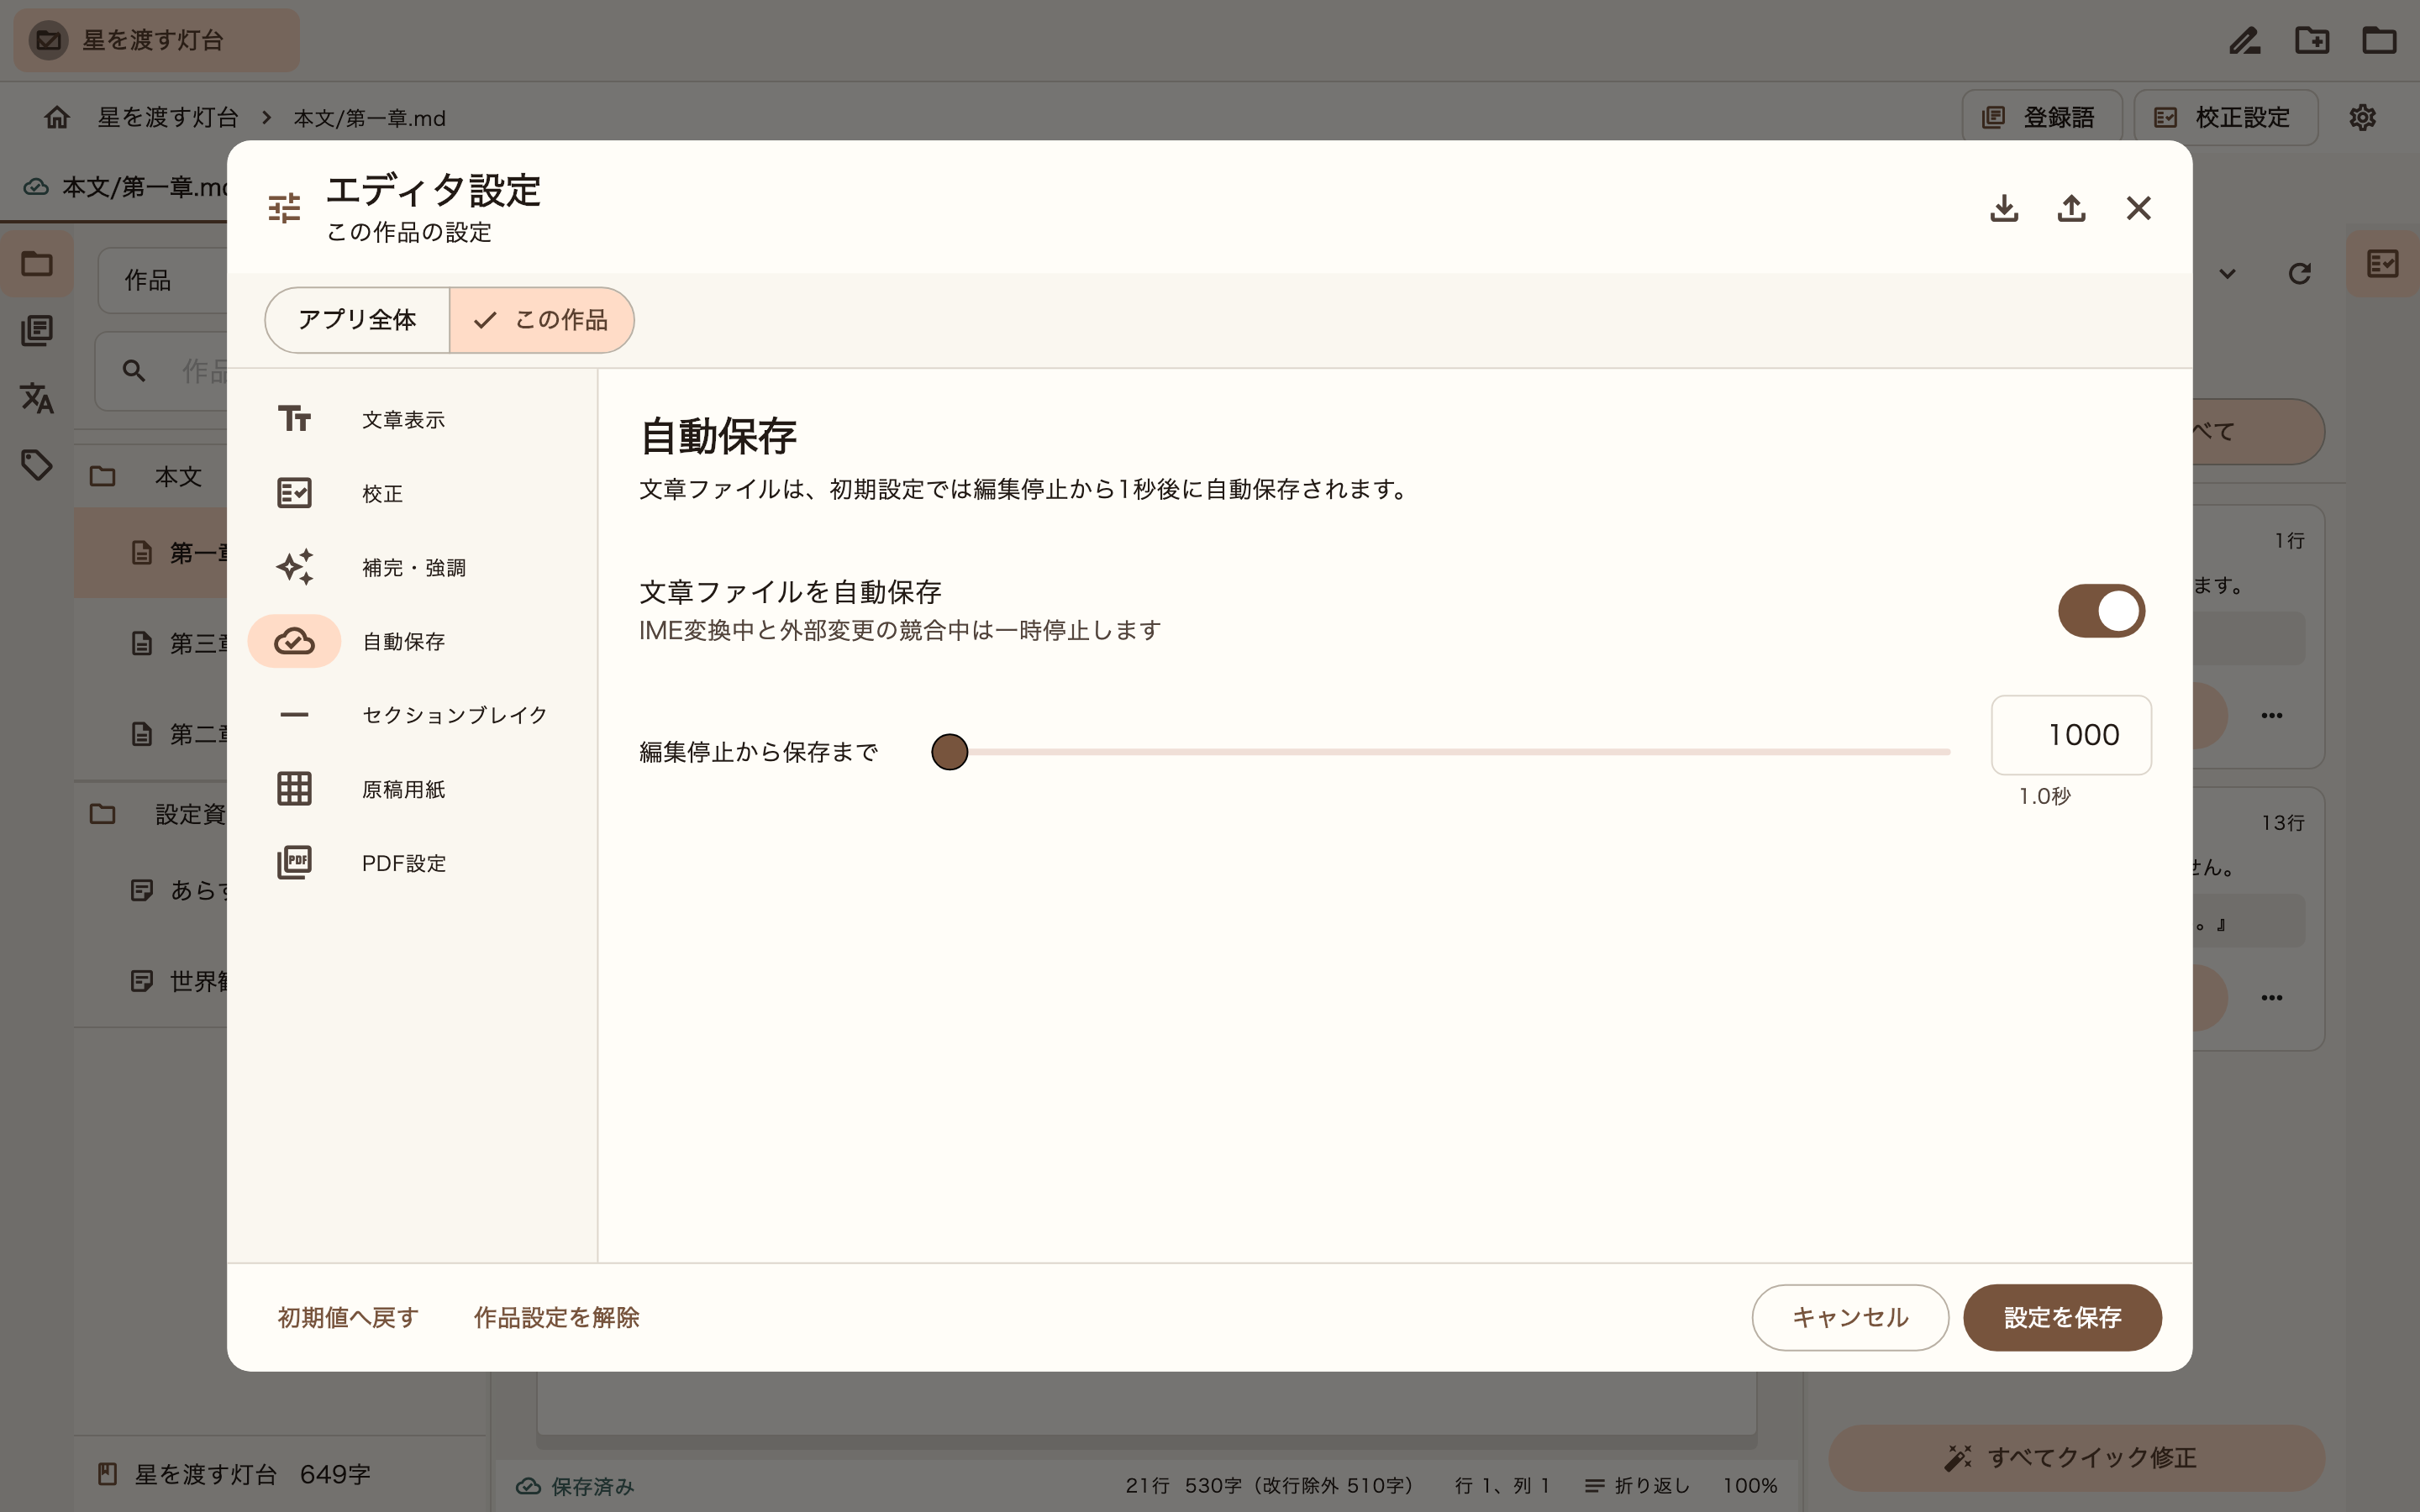The image size is (2420, 1512).
Task: Open the library panel icon in left sidebar
Action: [37, 331]
